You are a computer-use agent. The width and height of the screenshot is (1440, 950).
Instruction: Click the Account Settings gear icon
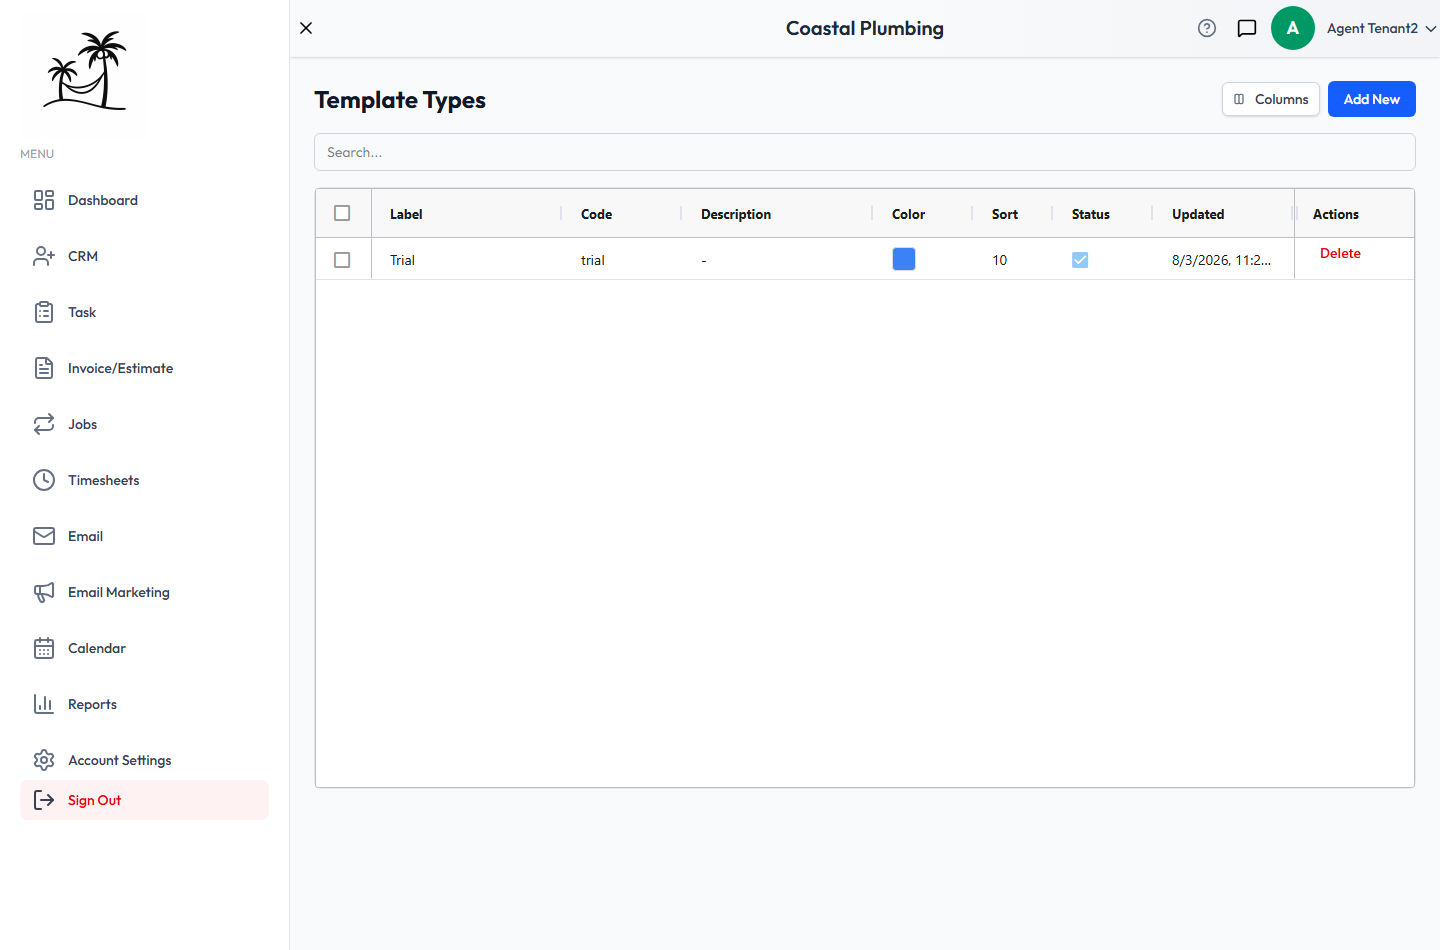pos(44,760)
